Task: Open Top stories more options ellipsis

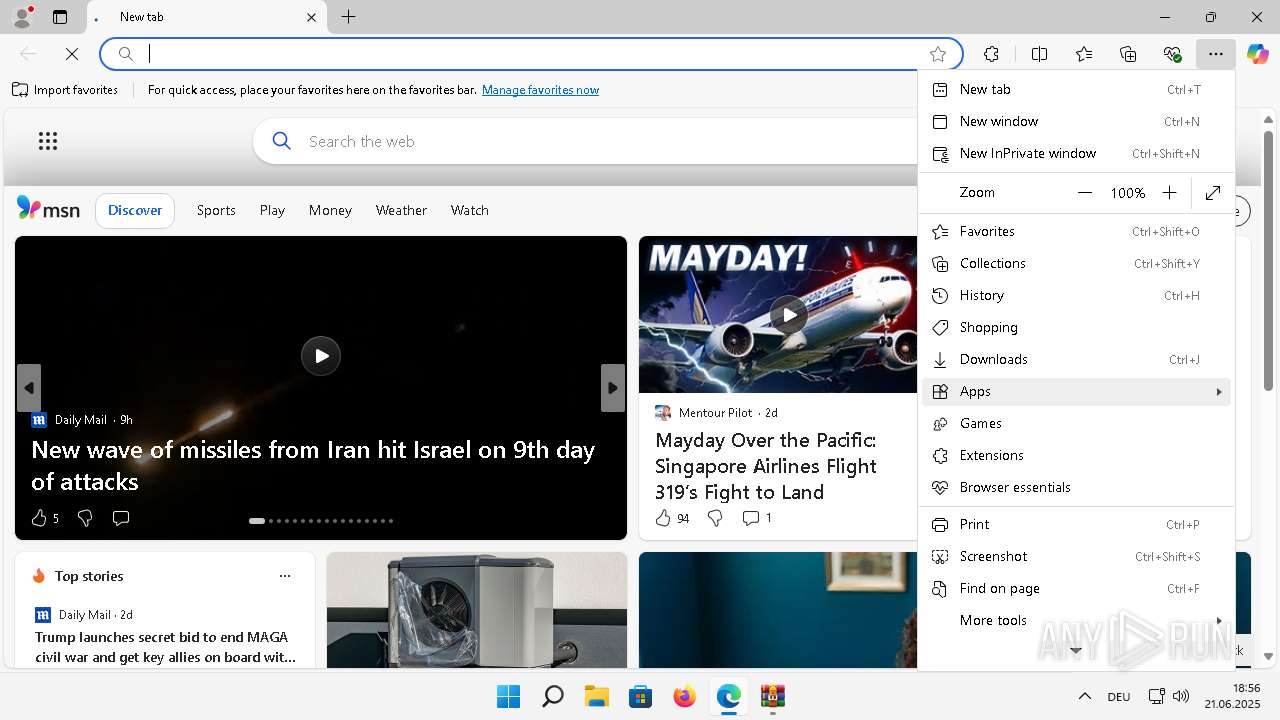Action: point(285,576)
